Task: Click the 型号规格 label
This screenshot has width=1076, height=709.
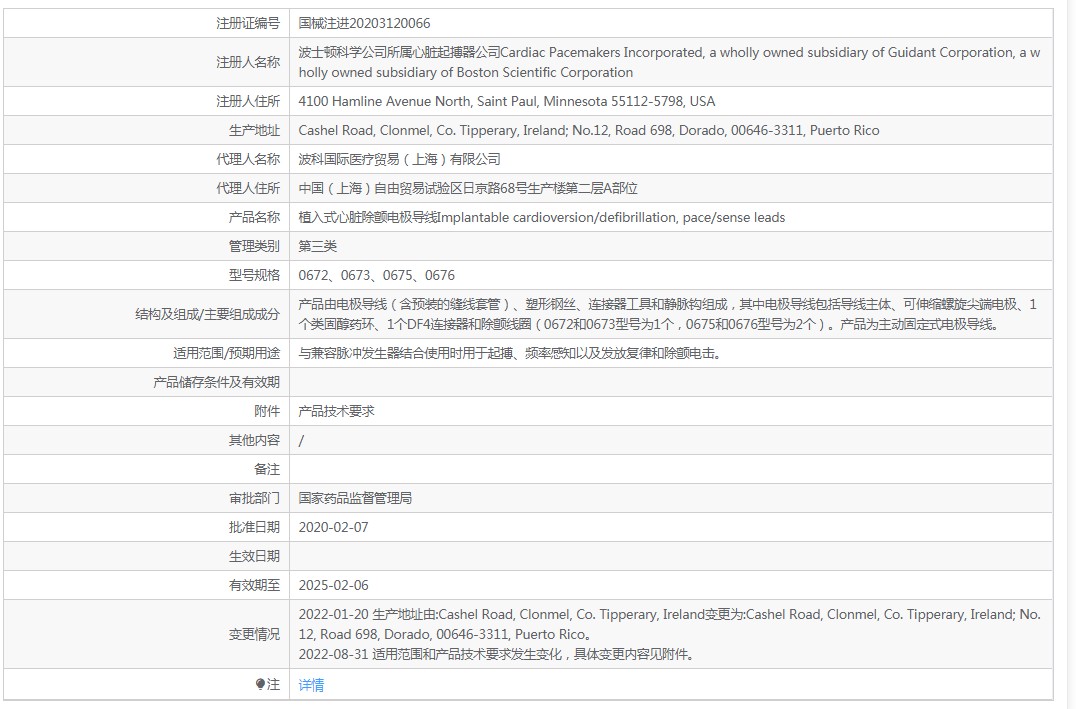Action: pos(254,275)
